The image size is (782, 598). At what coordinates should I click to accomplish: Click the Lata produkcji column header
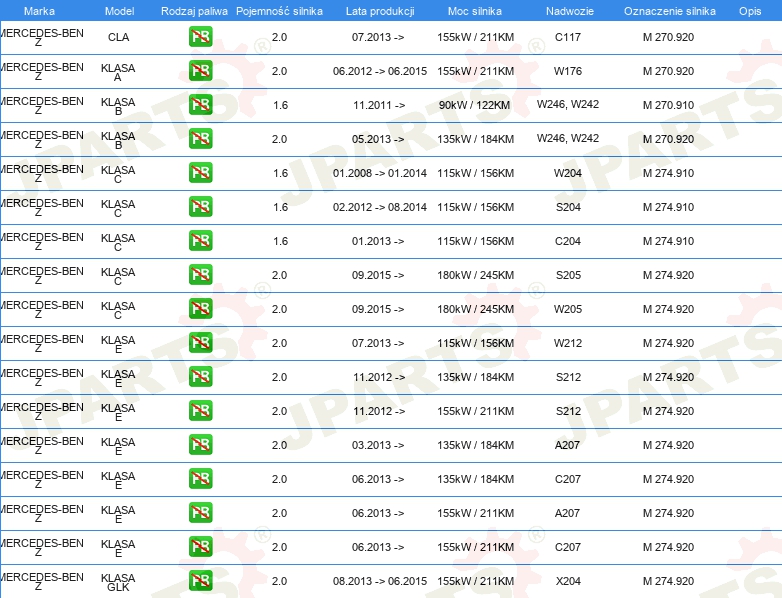[380, 11]
